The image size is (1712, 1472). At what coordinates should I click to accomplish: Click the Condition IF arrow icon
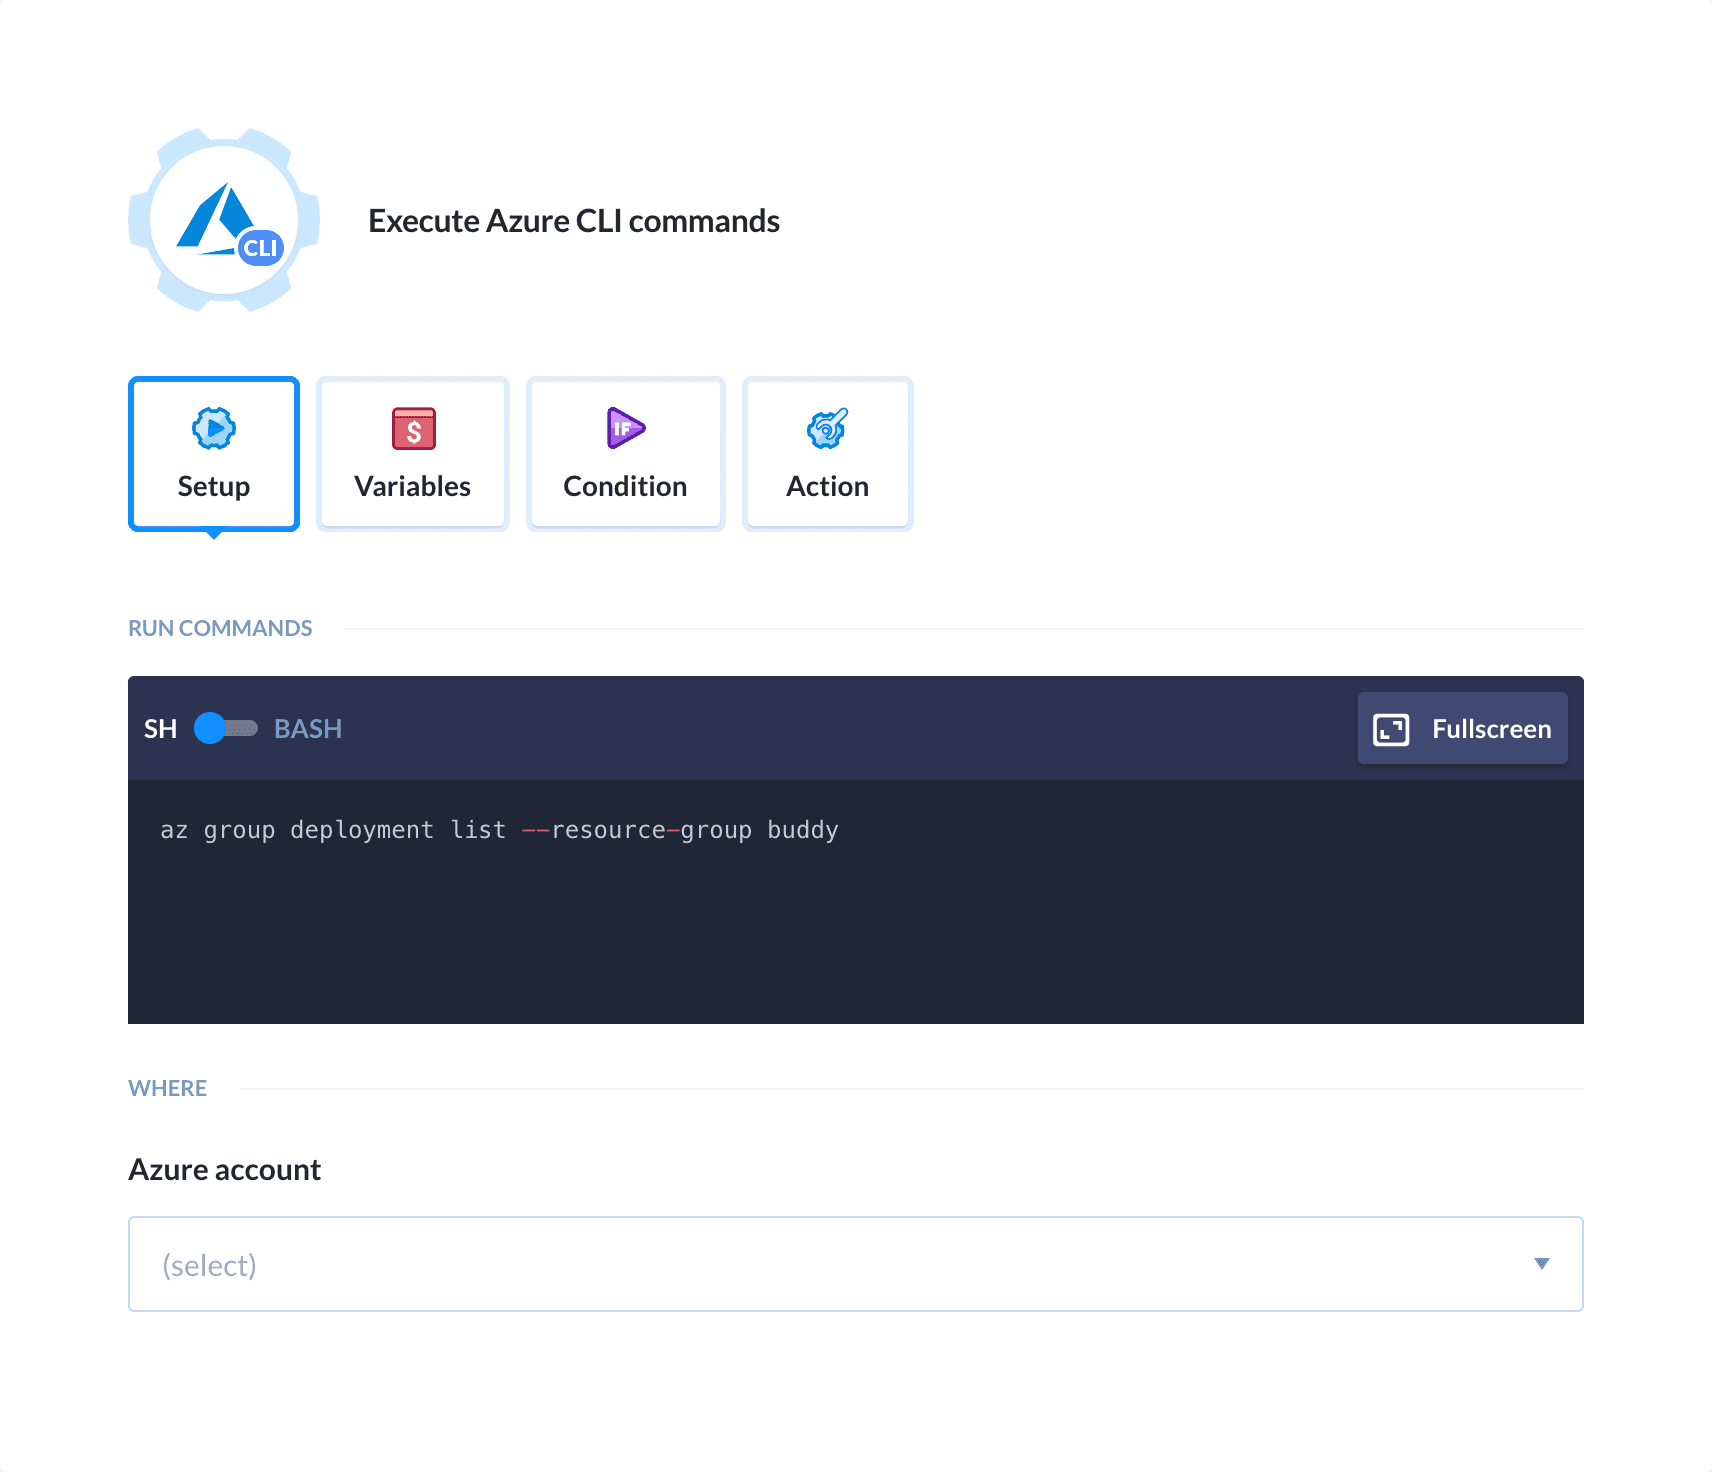click(625, 428)
